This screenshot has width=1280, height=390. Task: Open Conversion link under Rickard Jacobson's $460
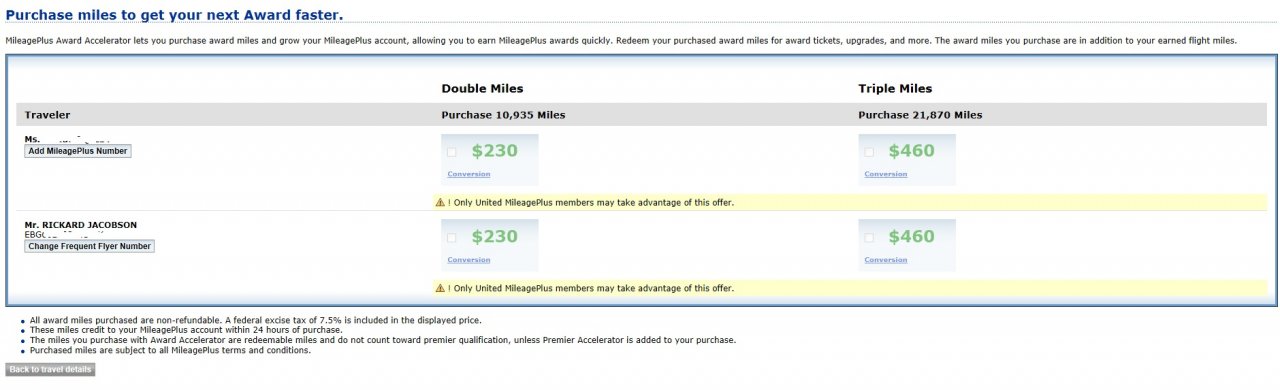coord(886,260)
